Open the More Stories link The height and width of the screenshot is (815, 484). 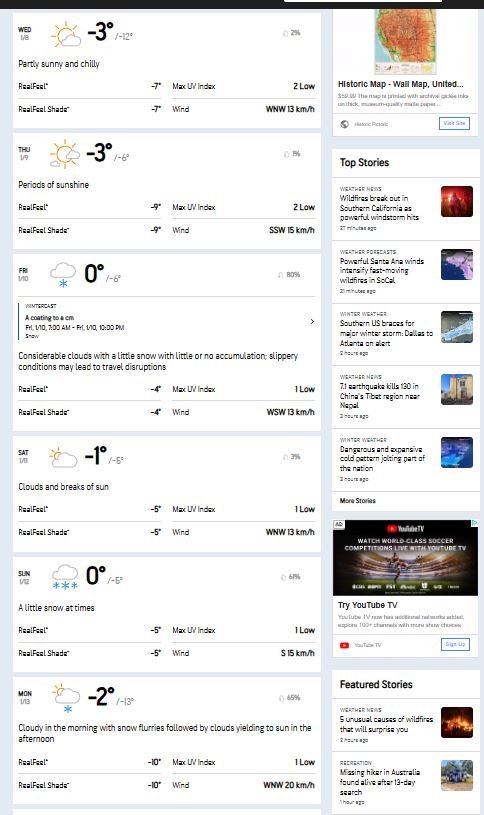click(x=358, y=501)
